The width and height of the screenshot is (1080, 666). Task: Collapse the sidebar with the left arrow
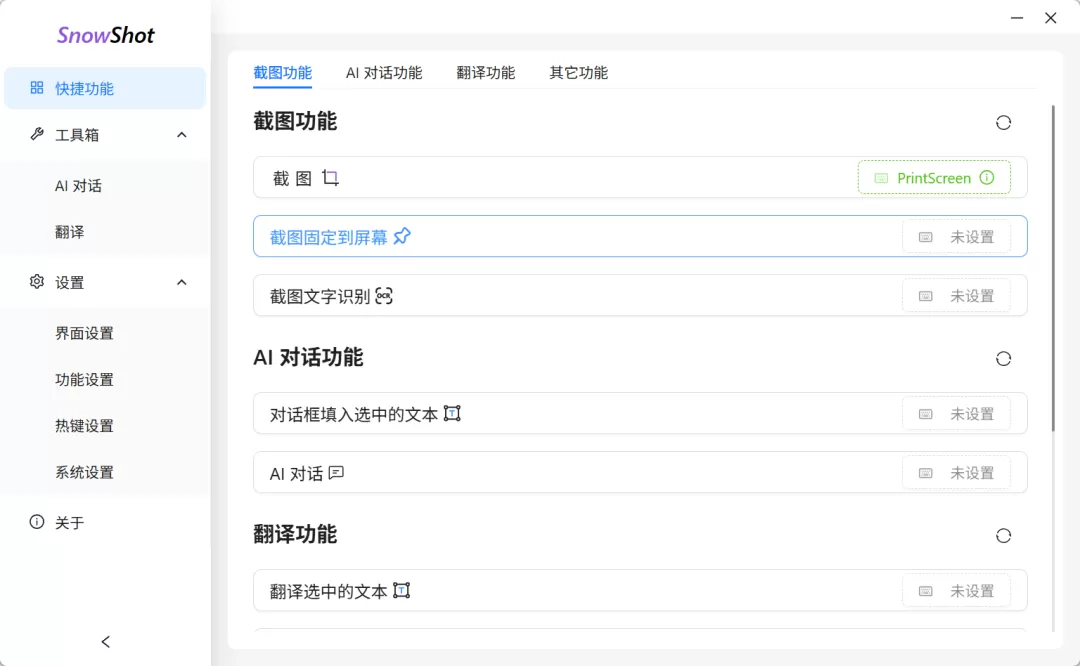click(x=106, y=641)
